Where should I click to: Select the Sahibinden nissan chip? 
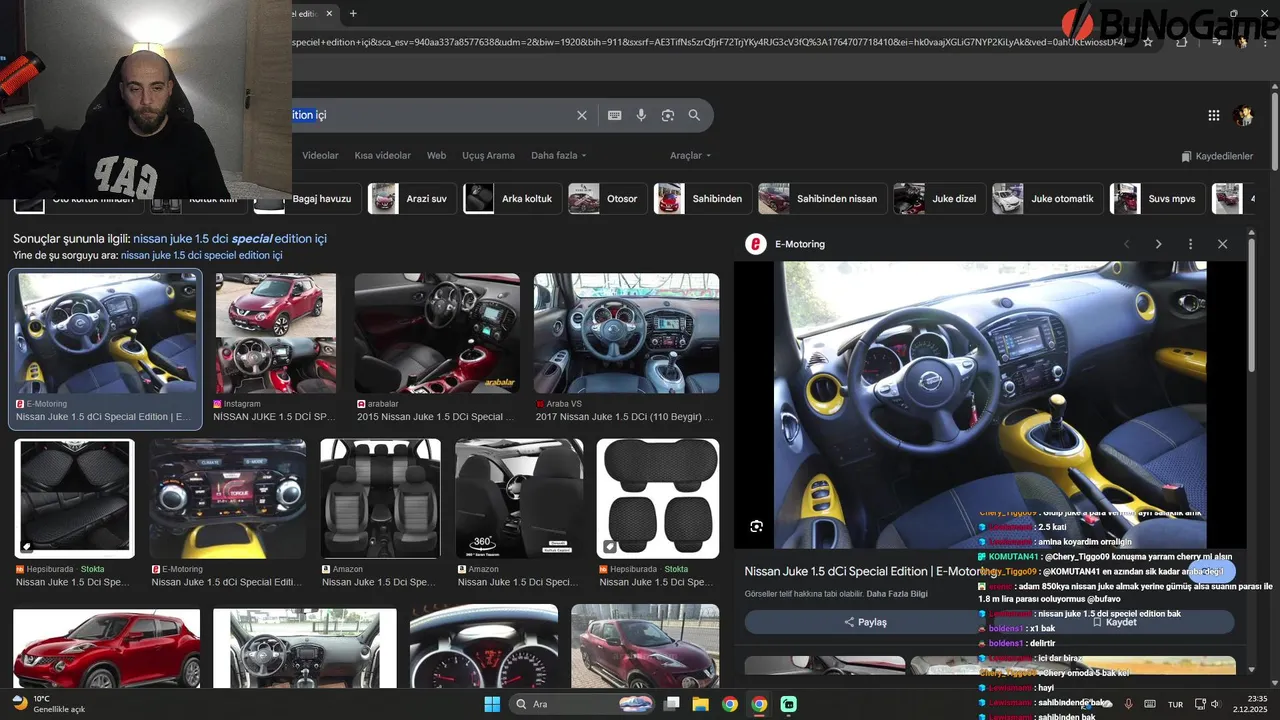coord(822,199)
